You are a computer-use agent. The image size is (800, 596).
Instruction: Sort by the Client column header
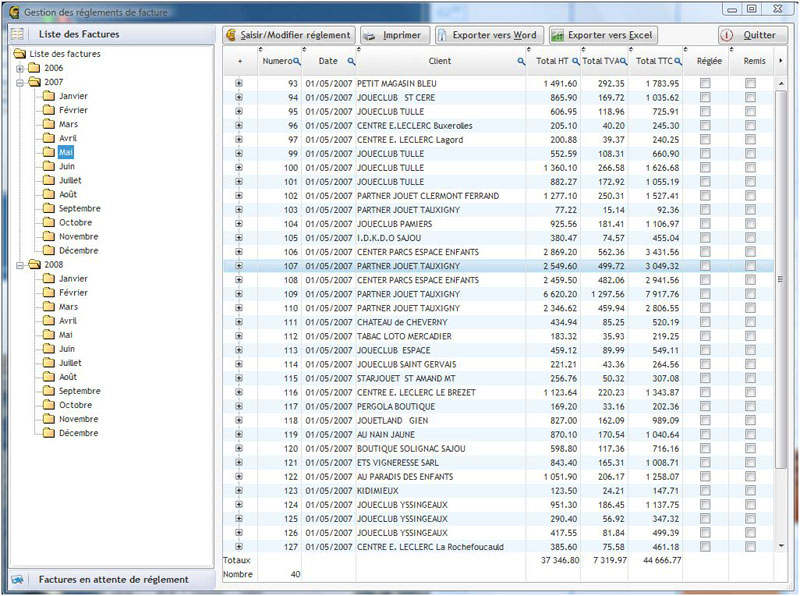[441, 61]
